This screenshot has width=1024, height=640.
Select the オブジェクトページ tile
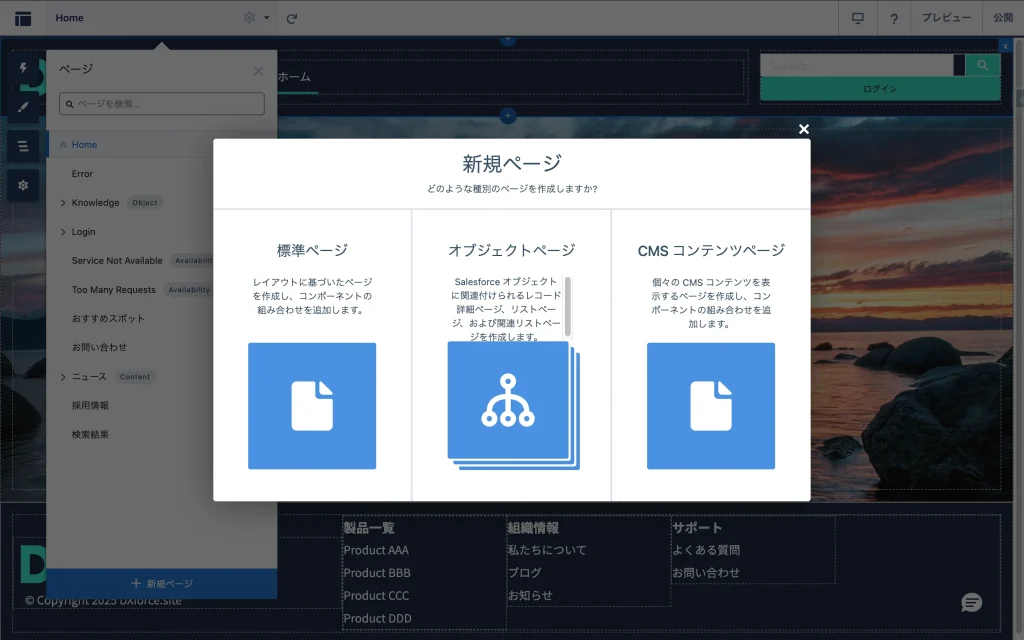pyautogui.click(x=510, y=403)
